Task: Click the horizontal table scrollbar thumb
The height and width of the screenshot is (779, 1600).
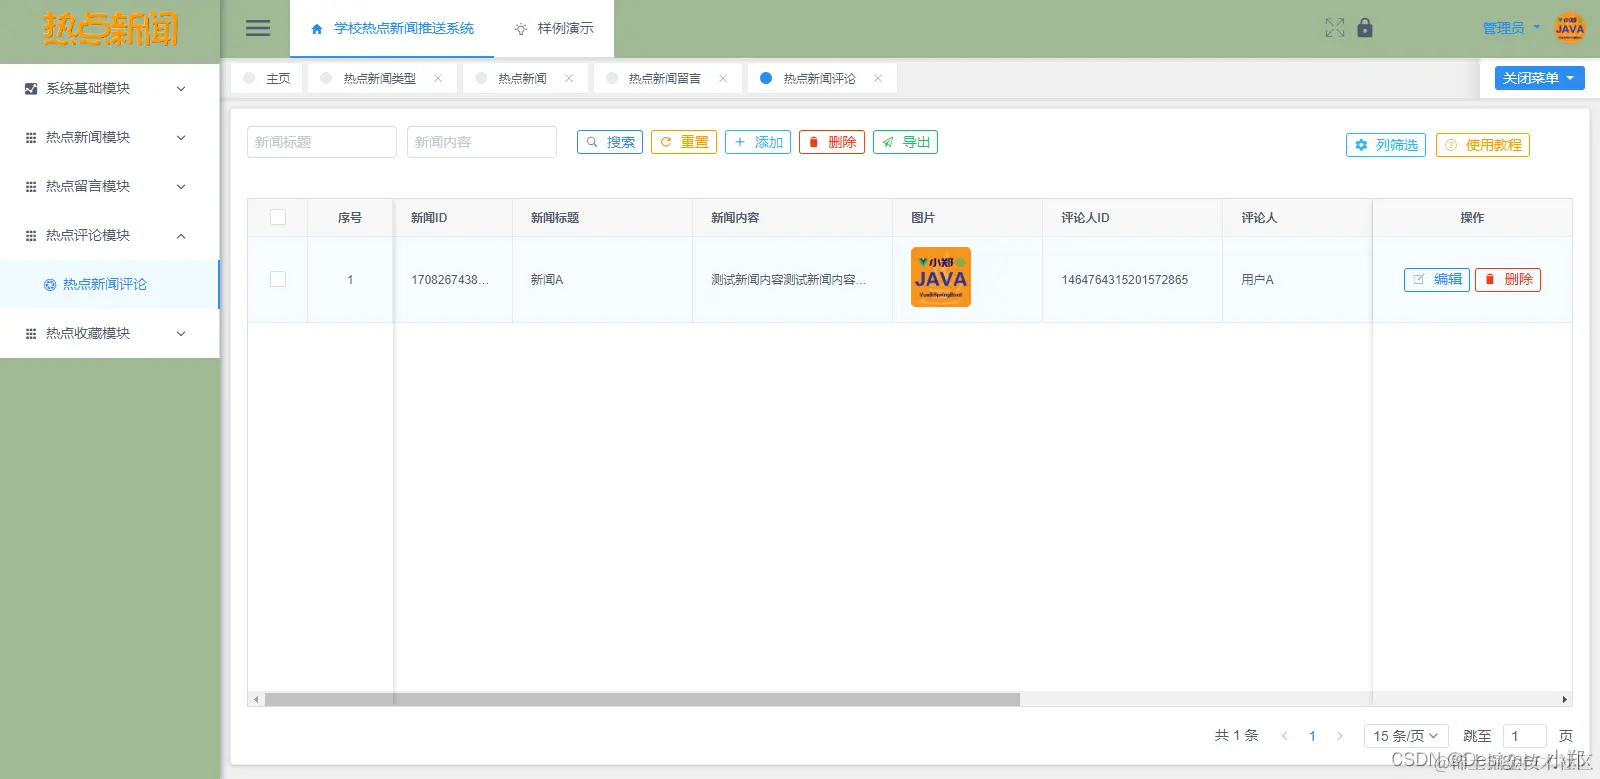Action: [642, 700]
